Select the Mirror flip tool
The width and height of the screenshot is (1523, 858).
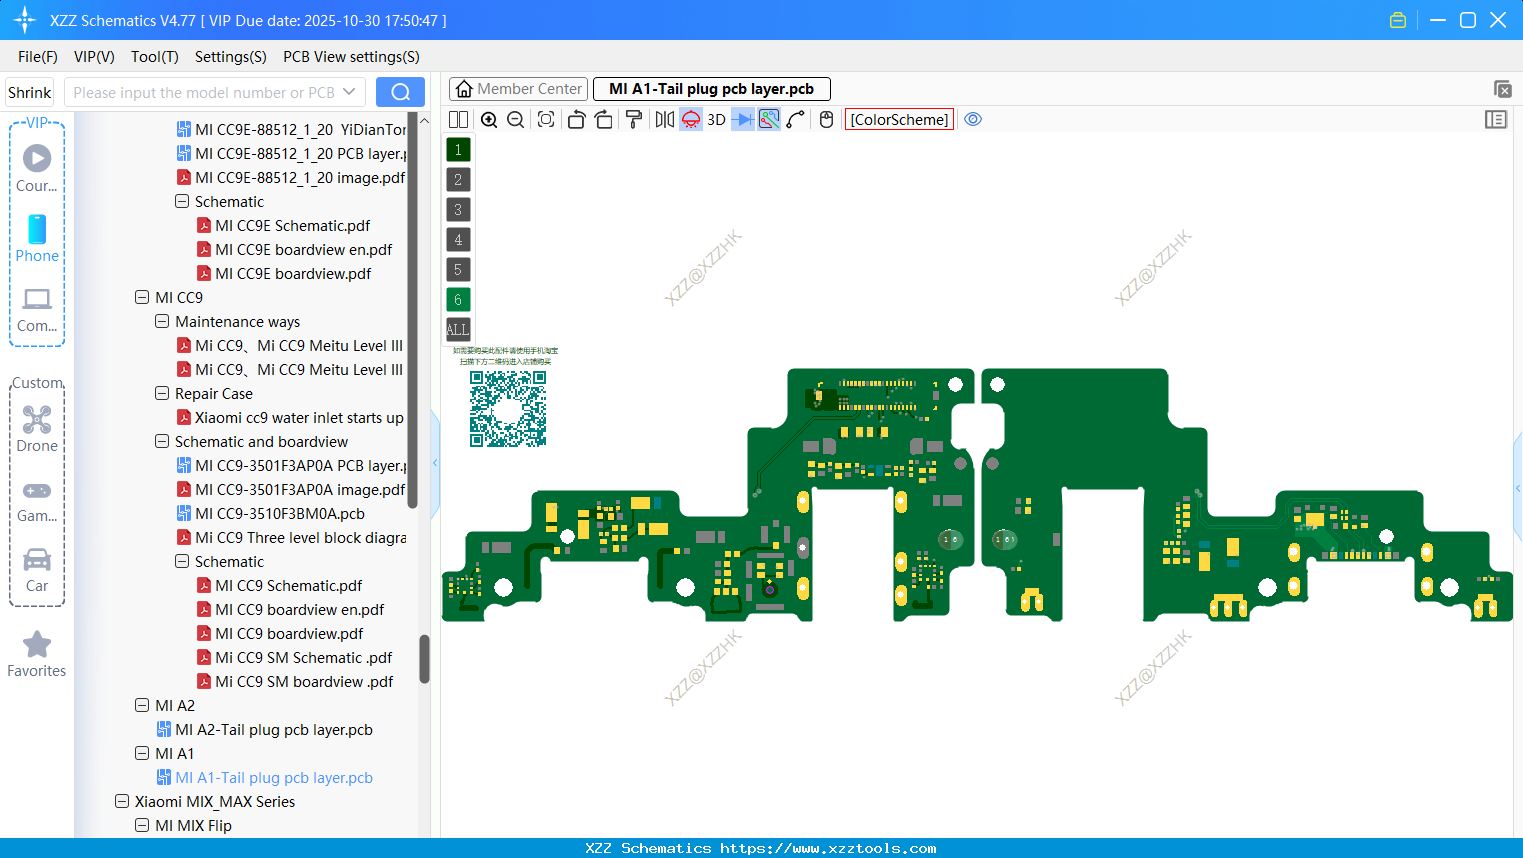coord(663,119)
